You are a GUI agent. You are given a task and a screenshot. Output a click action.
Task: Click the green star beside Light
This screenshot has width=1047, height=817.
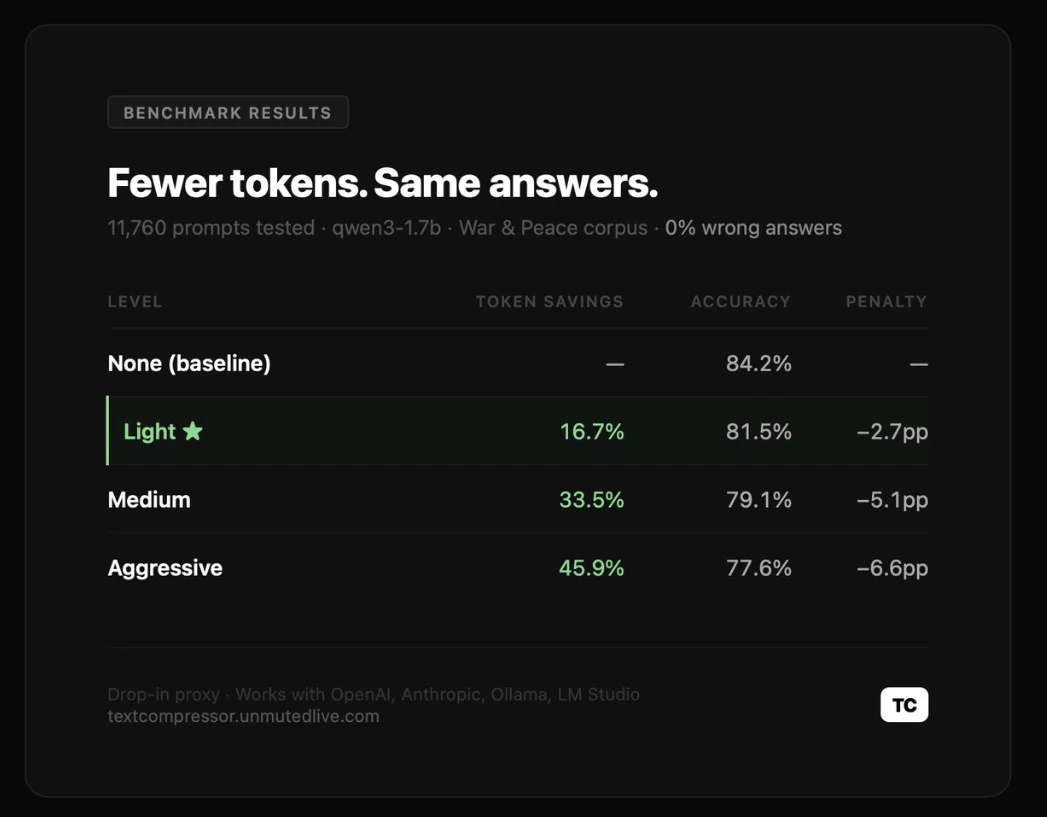pos(192,431)
